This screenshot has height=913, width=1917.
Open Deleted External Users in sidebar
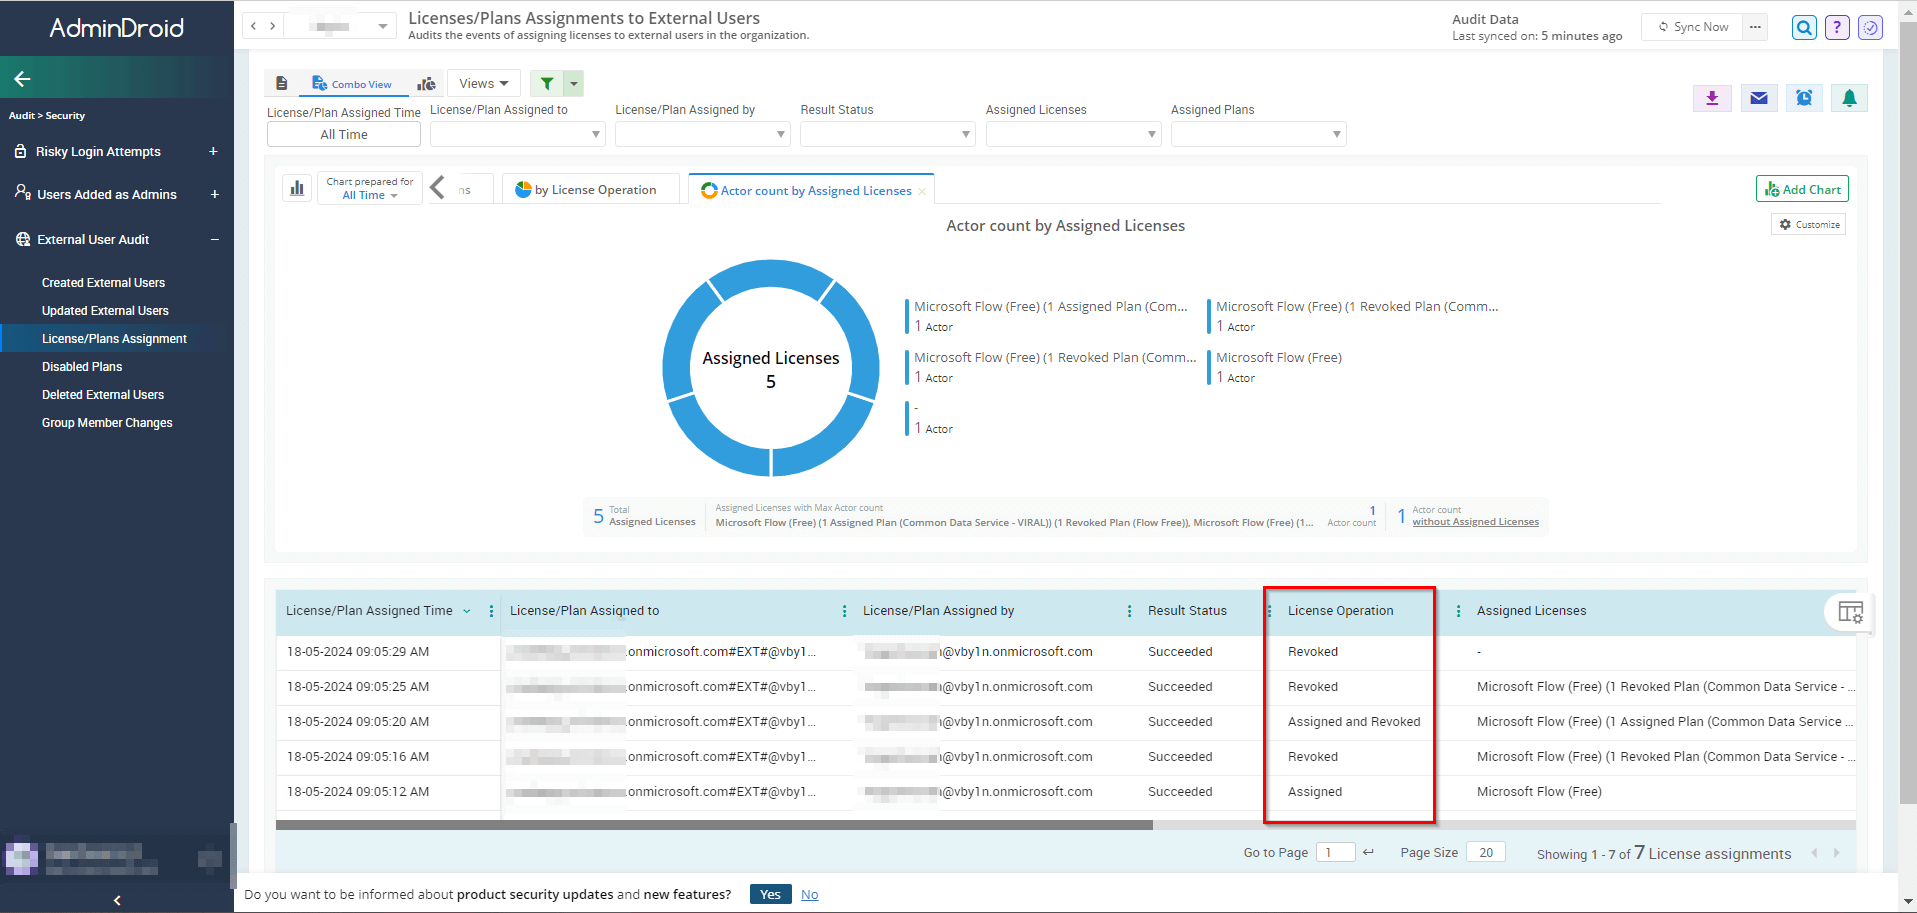[103, 395]
